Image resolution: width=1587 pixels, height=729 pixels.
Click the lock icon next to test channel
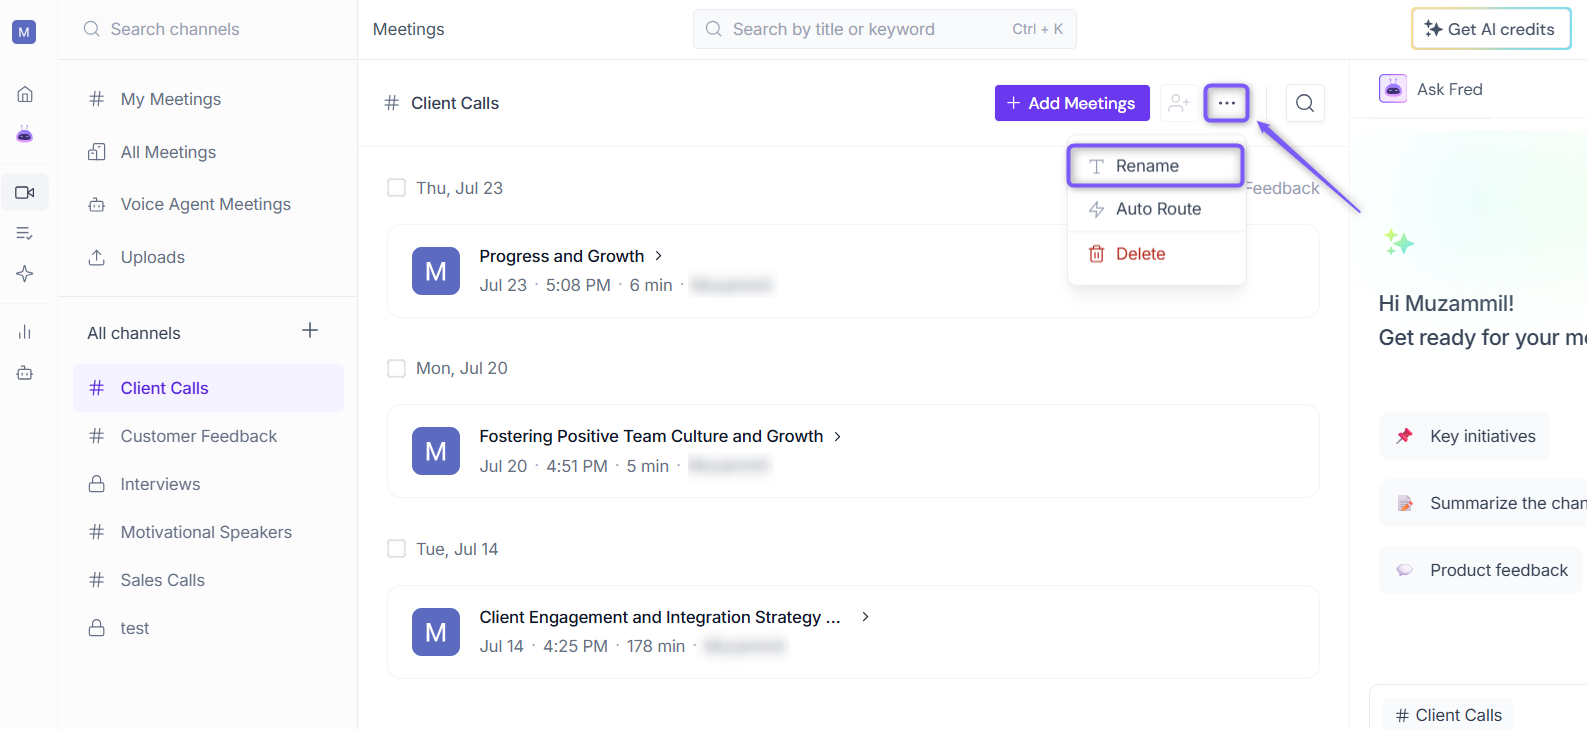pos(97,628)
